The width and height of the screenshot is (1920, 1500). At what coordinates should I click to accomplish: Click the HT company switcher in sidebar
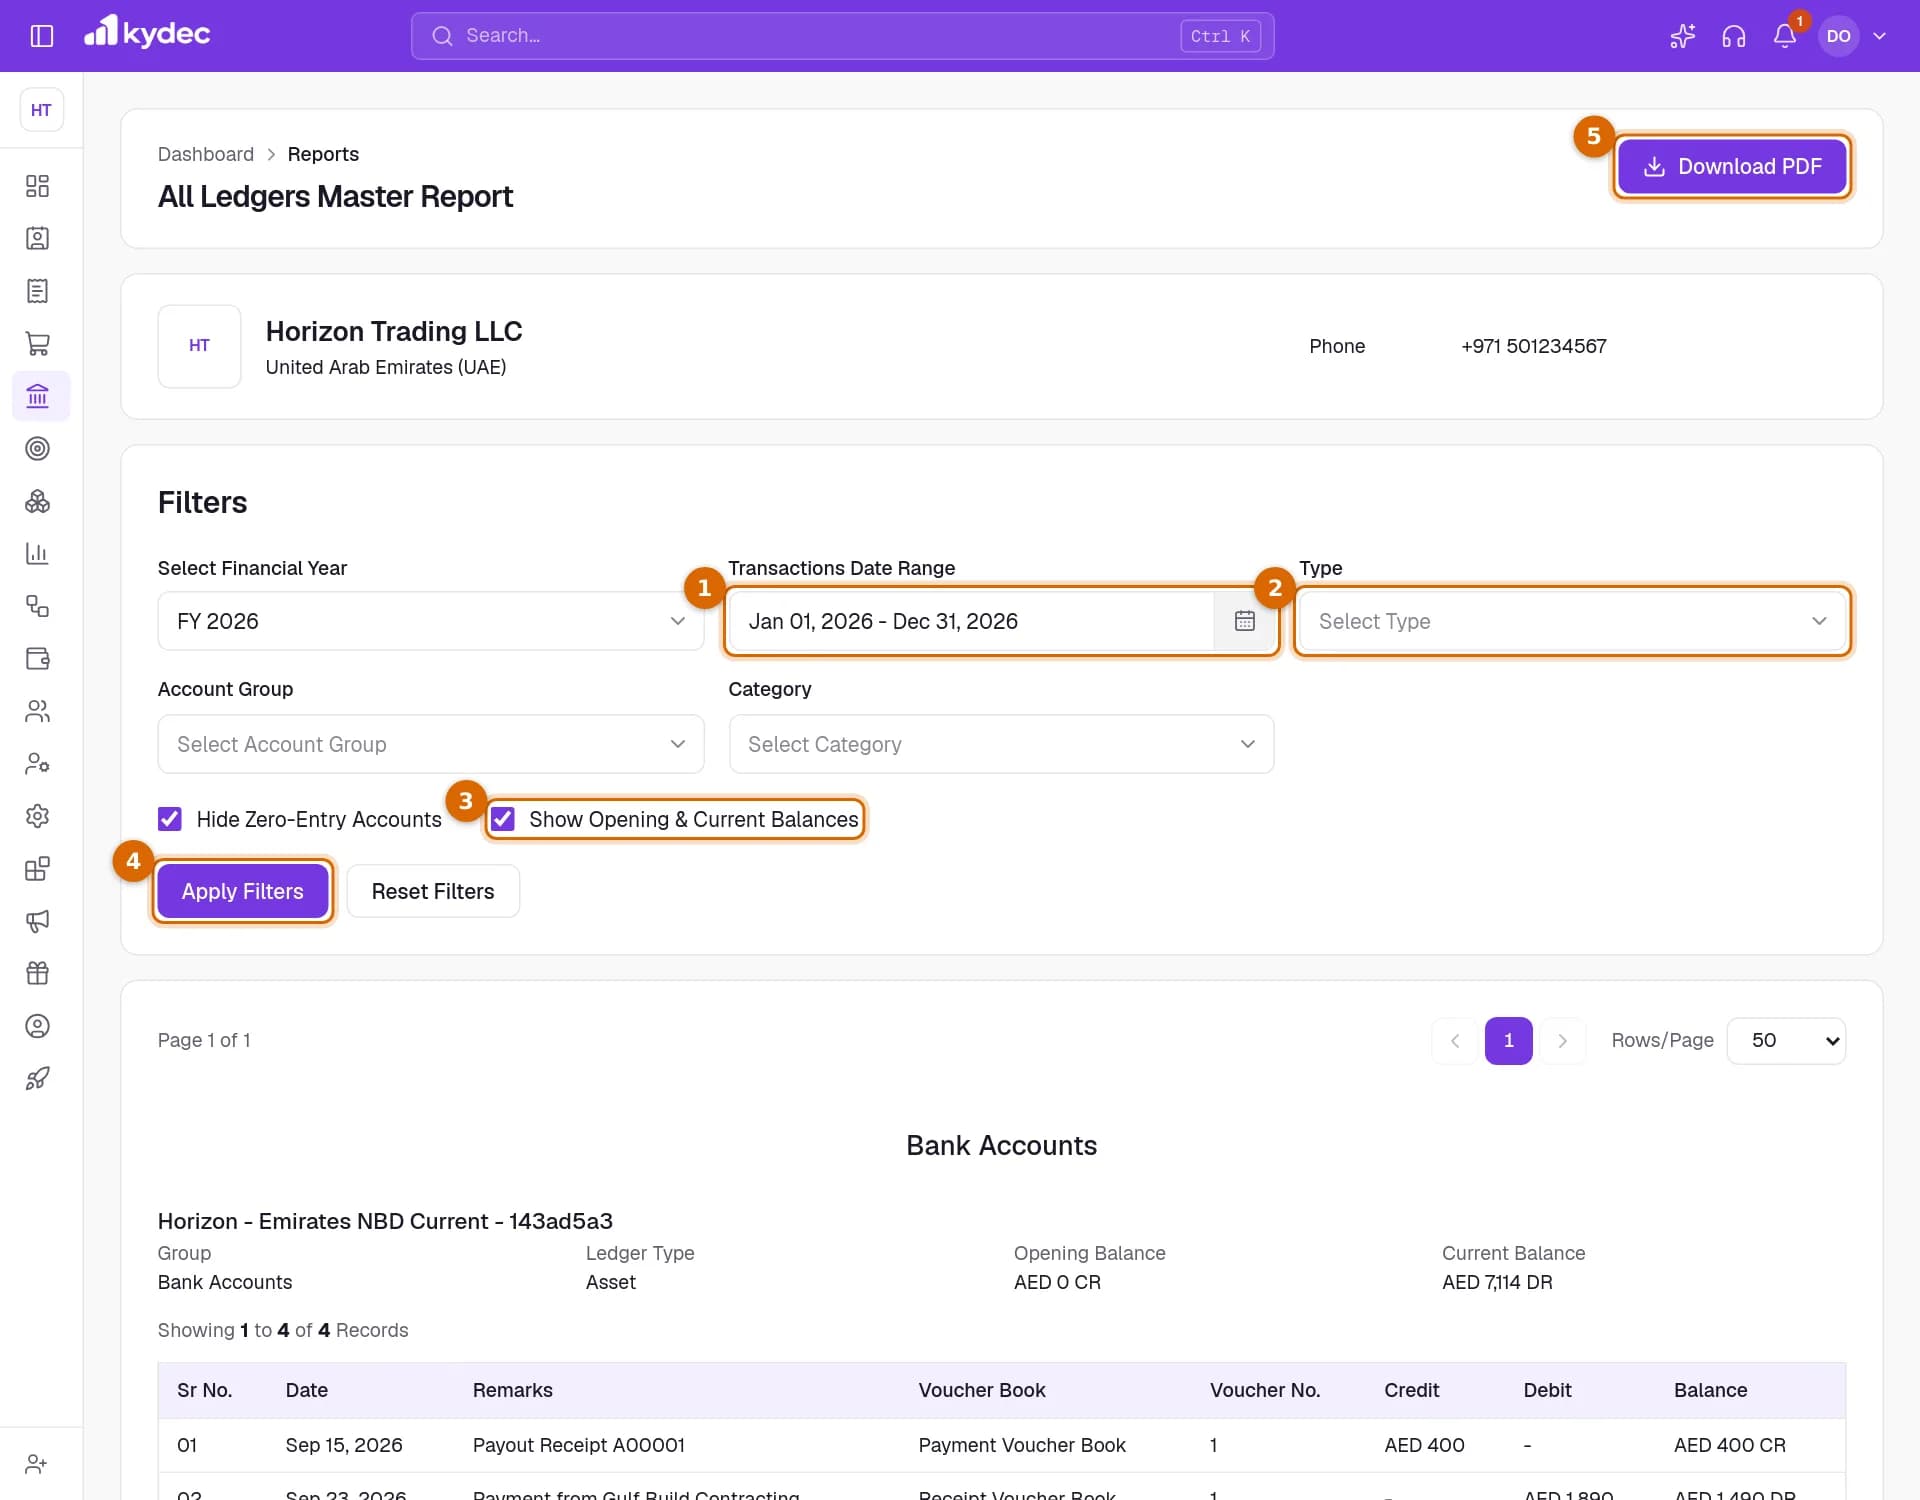(41, 110)
